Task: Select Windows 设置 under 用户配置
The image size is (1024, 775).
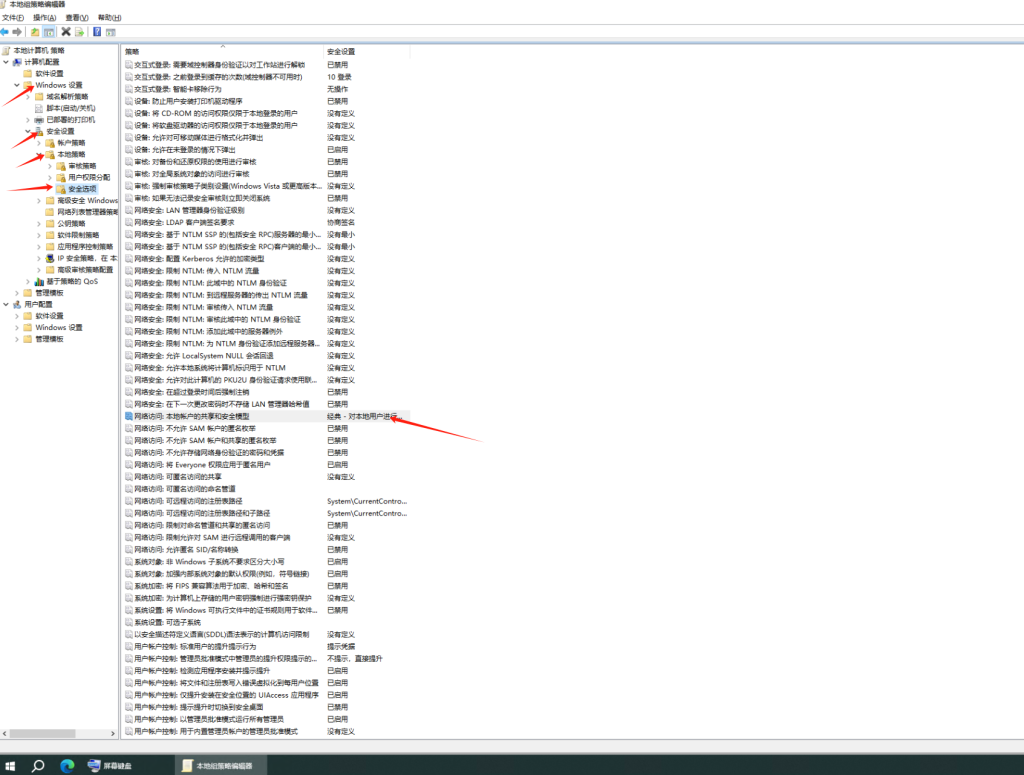Action: [59, 327]
